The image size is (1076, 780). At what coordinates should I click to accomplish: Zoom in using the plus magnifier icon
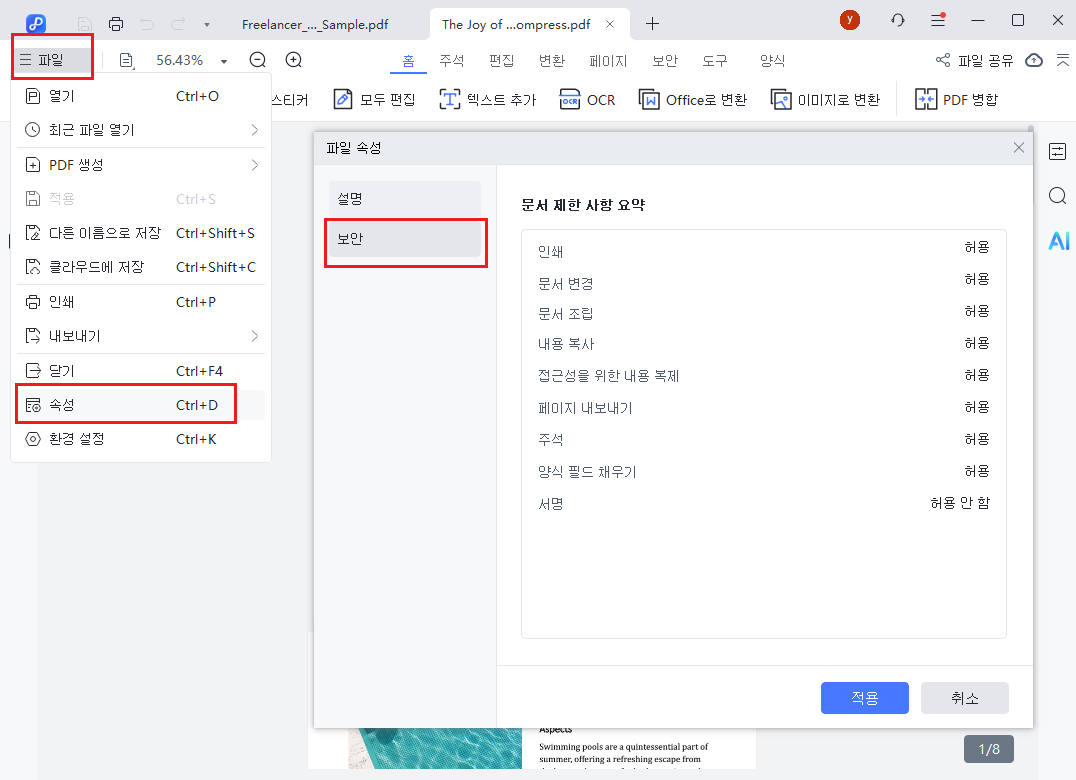[292, 60]
